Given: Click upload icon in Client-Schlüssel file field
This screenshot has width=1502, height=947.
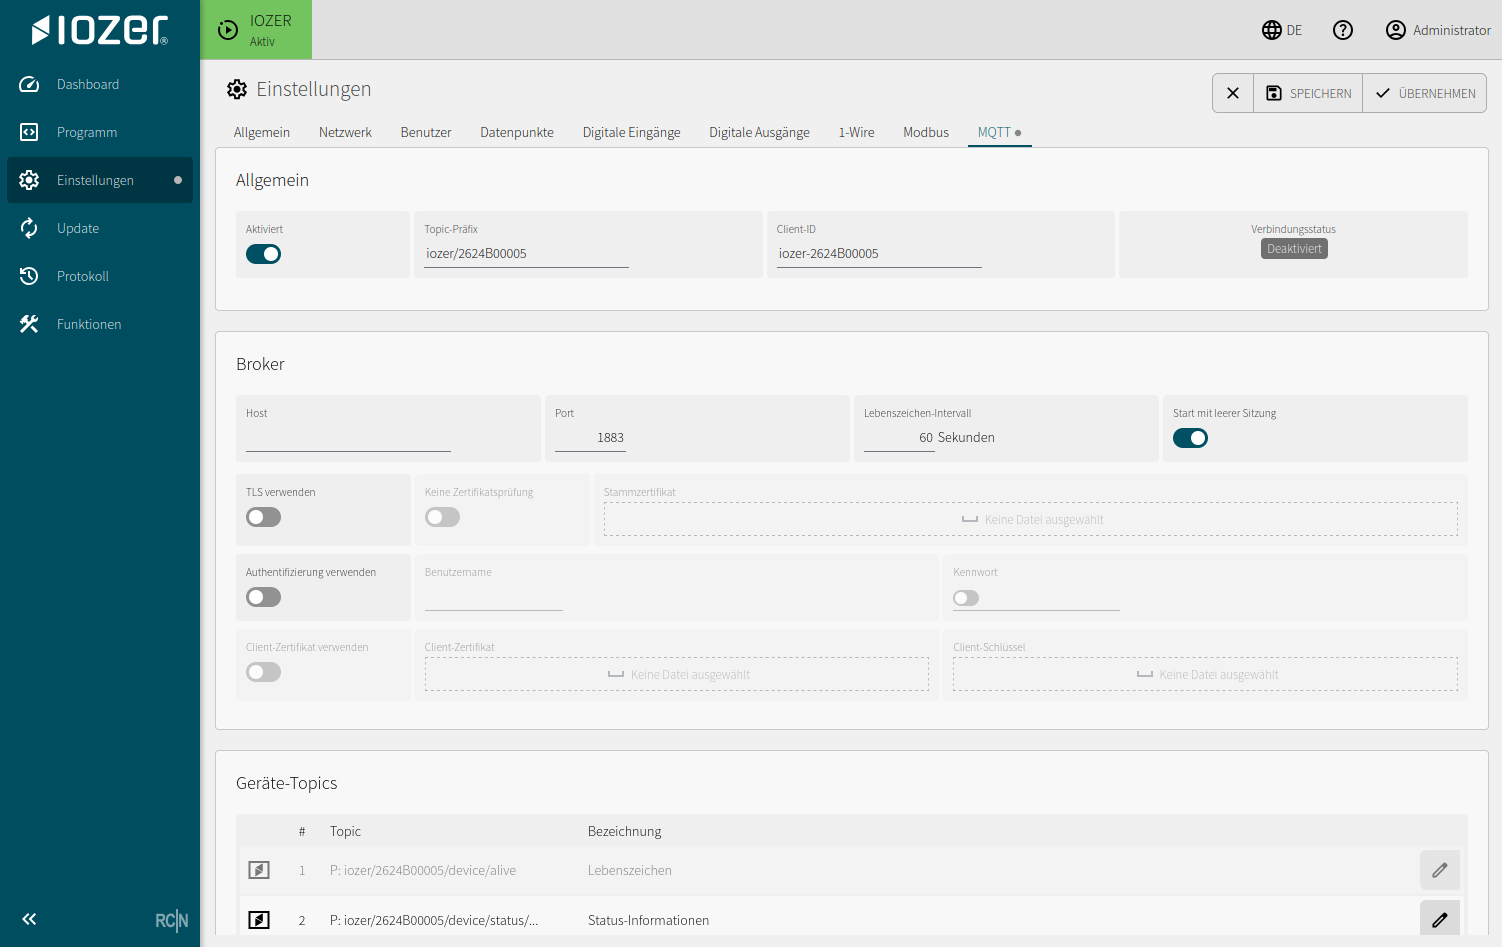Looking at the screenshot, I should tap(1145, 674).
